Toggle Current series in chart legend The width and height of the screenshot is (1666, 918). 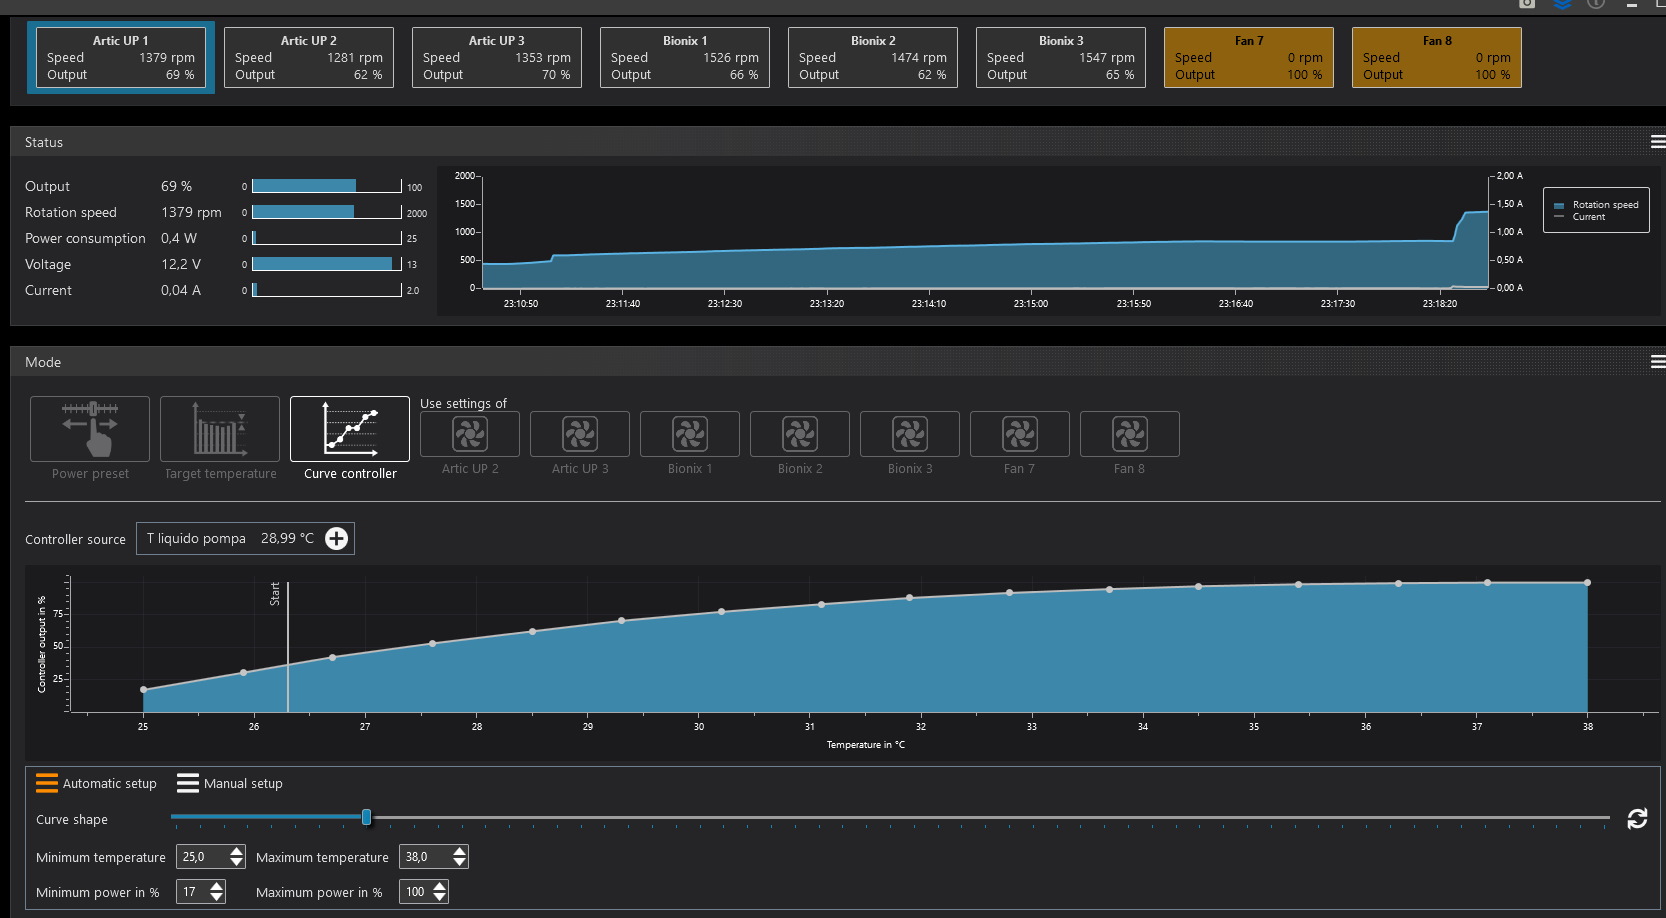pyautogui.click(x=1580, y=216)
